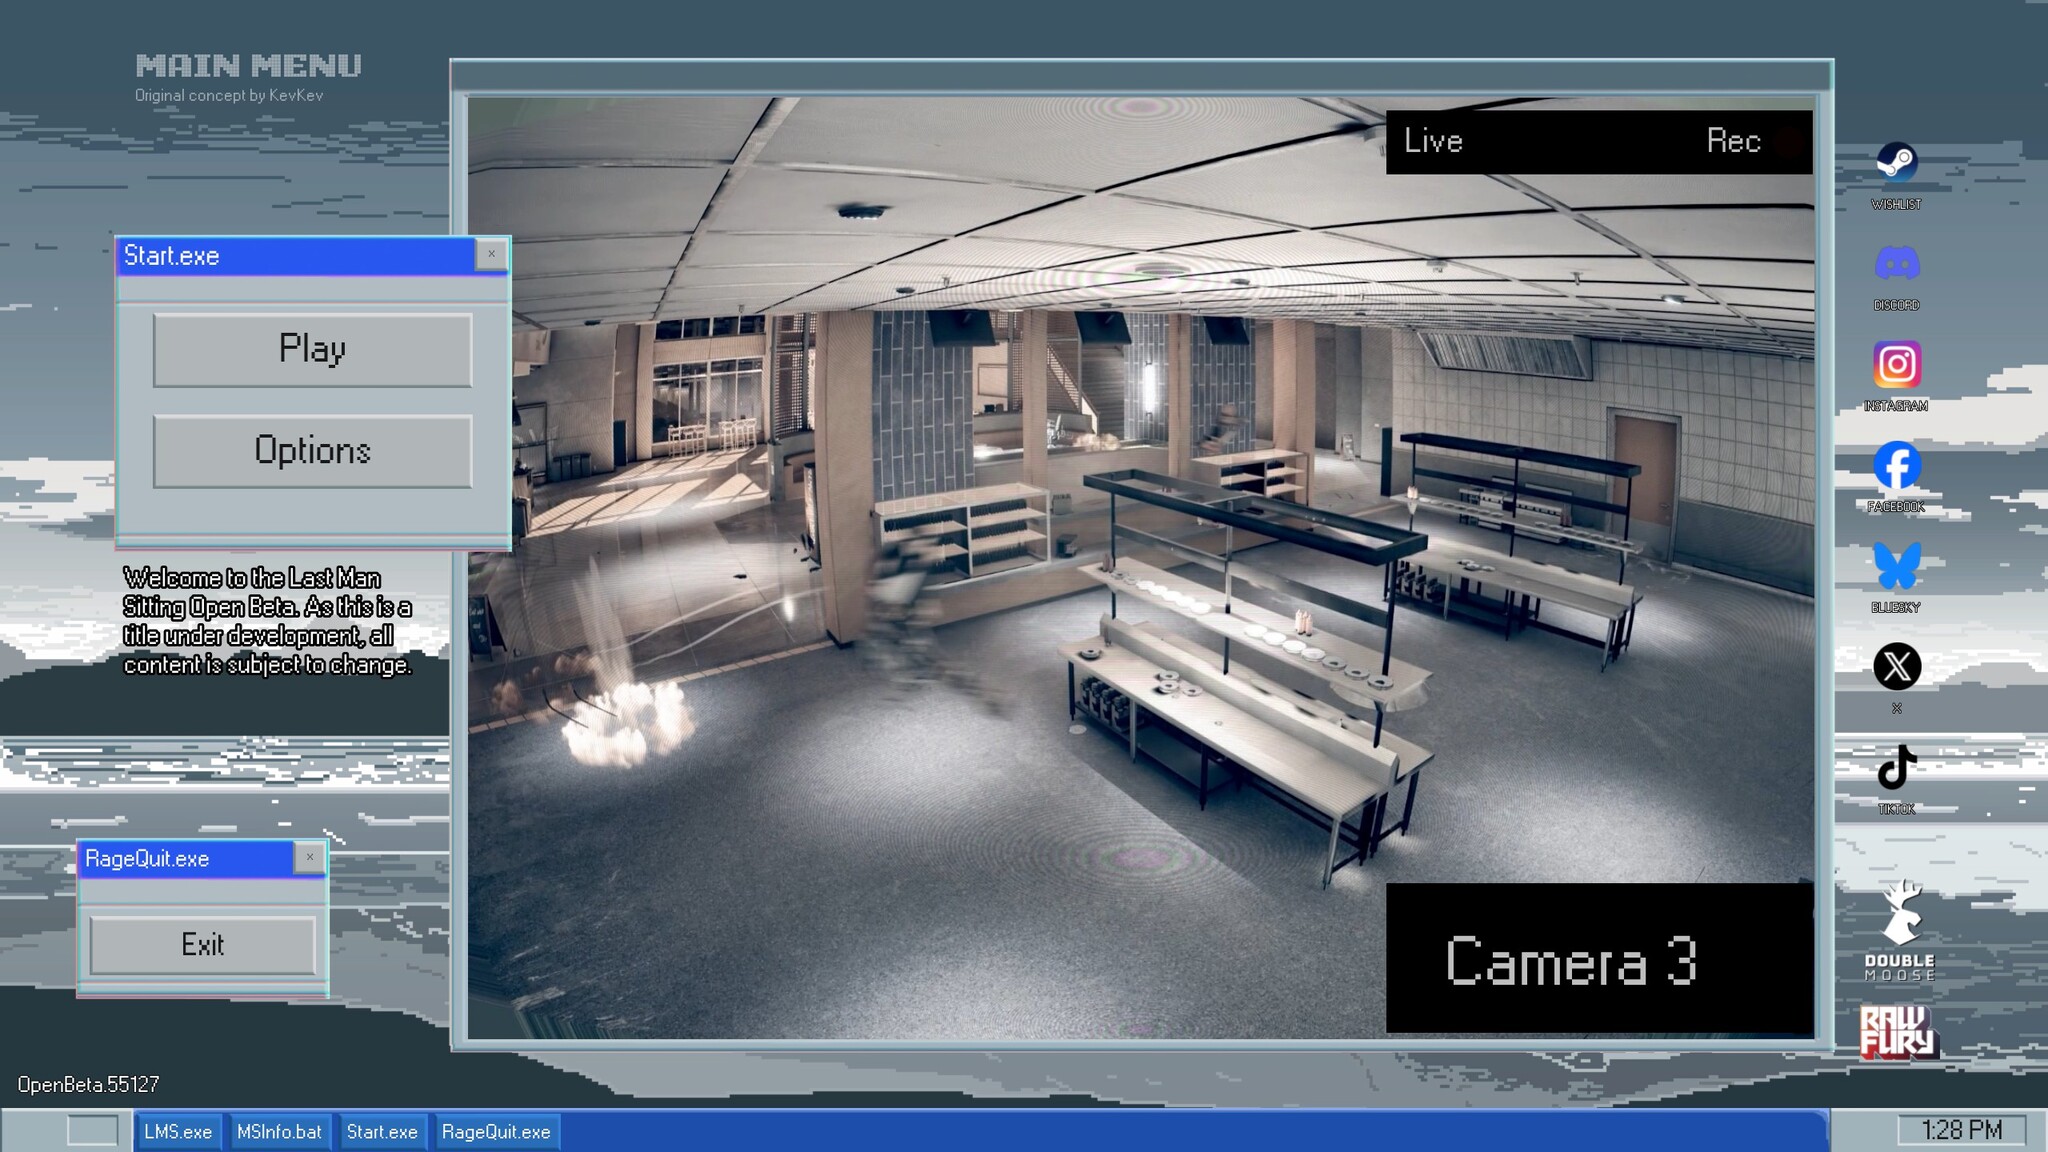
Task: Select RageQuit.exe taskbar item
Action: point(496,1132)
